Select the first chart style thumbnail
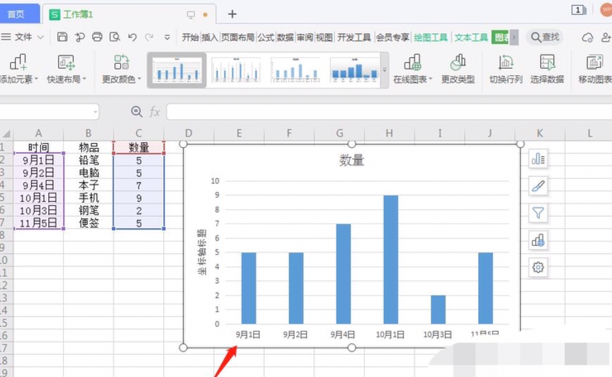 [x=177, y=70]
